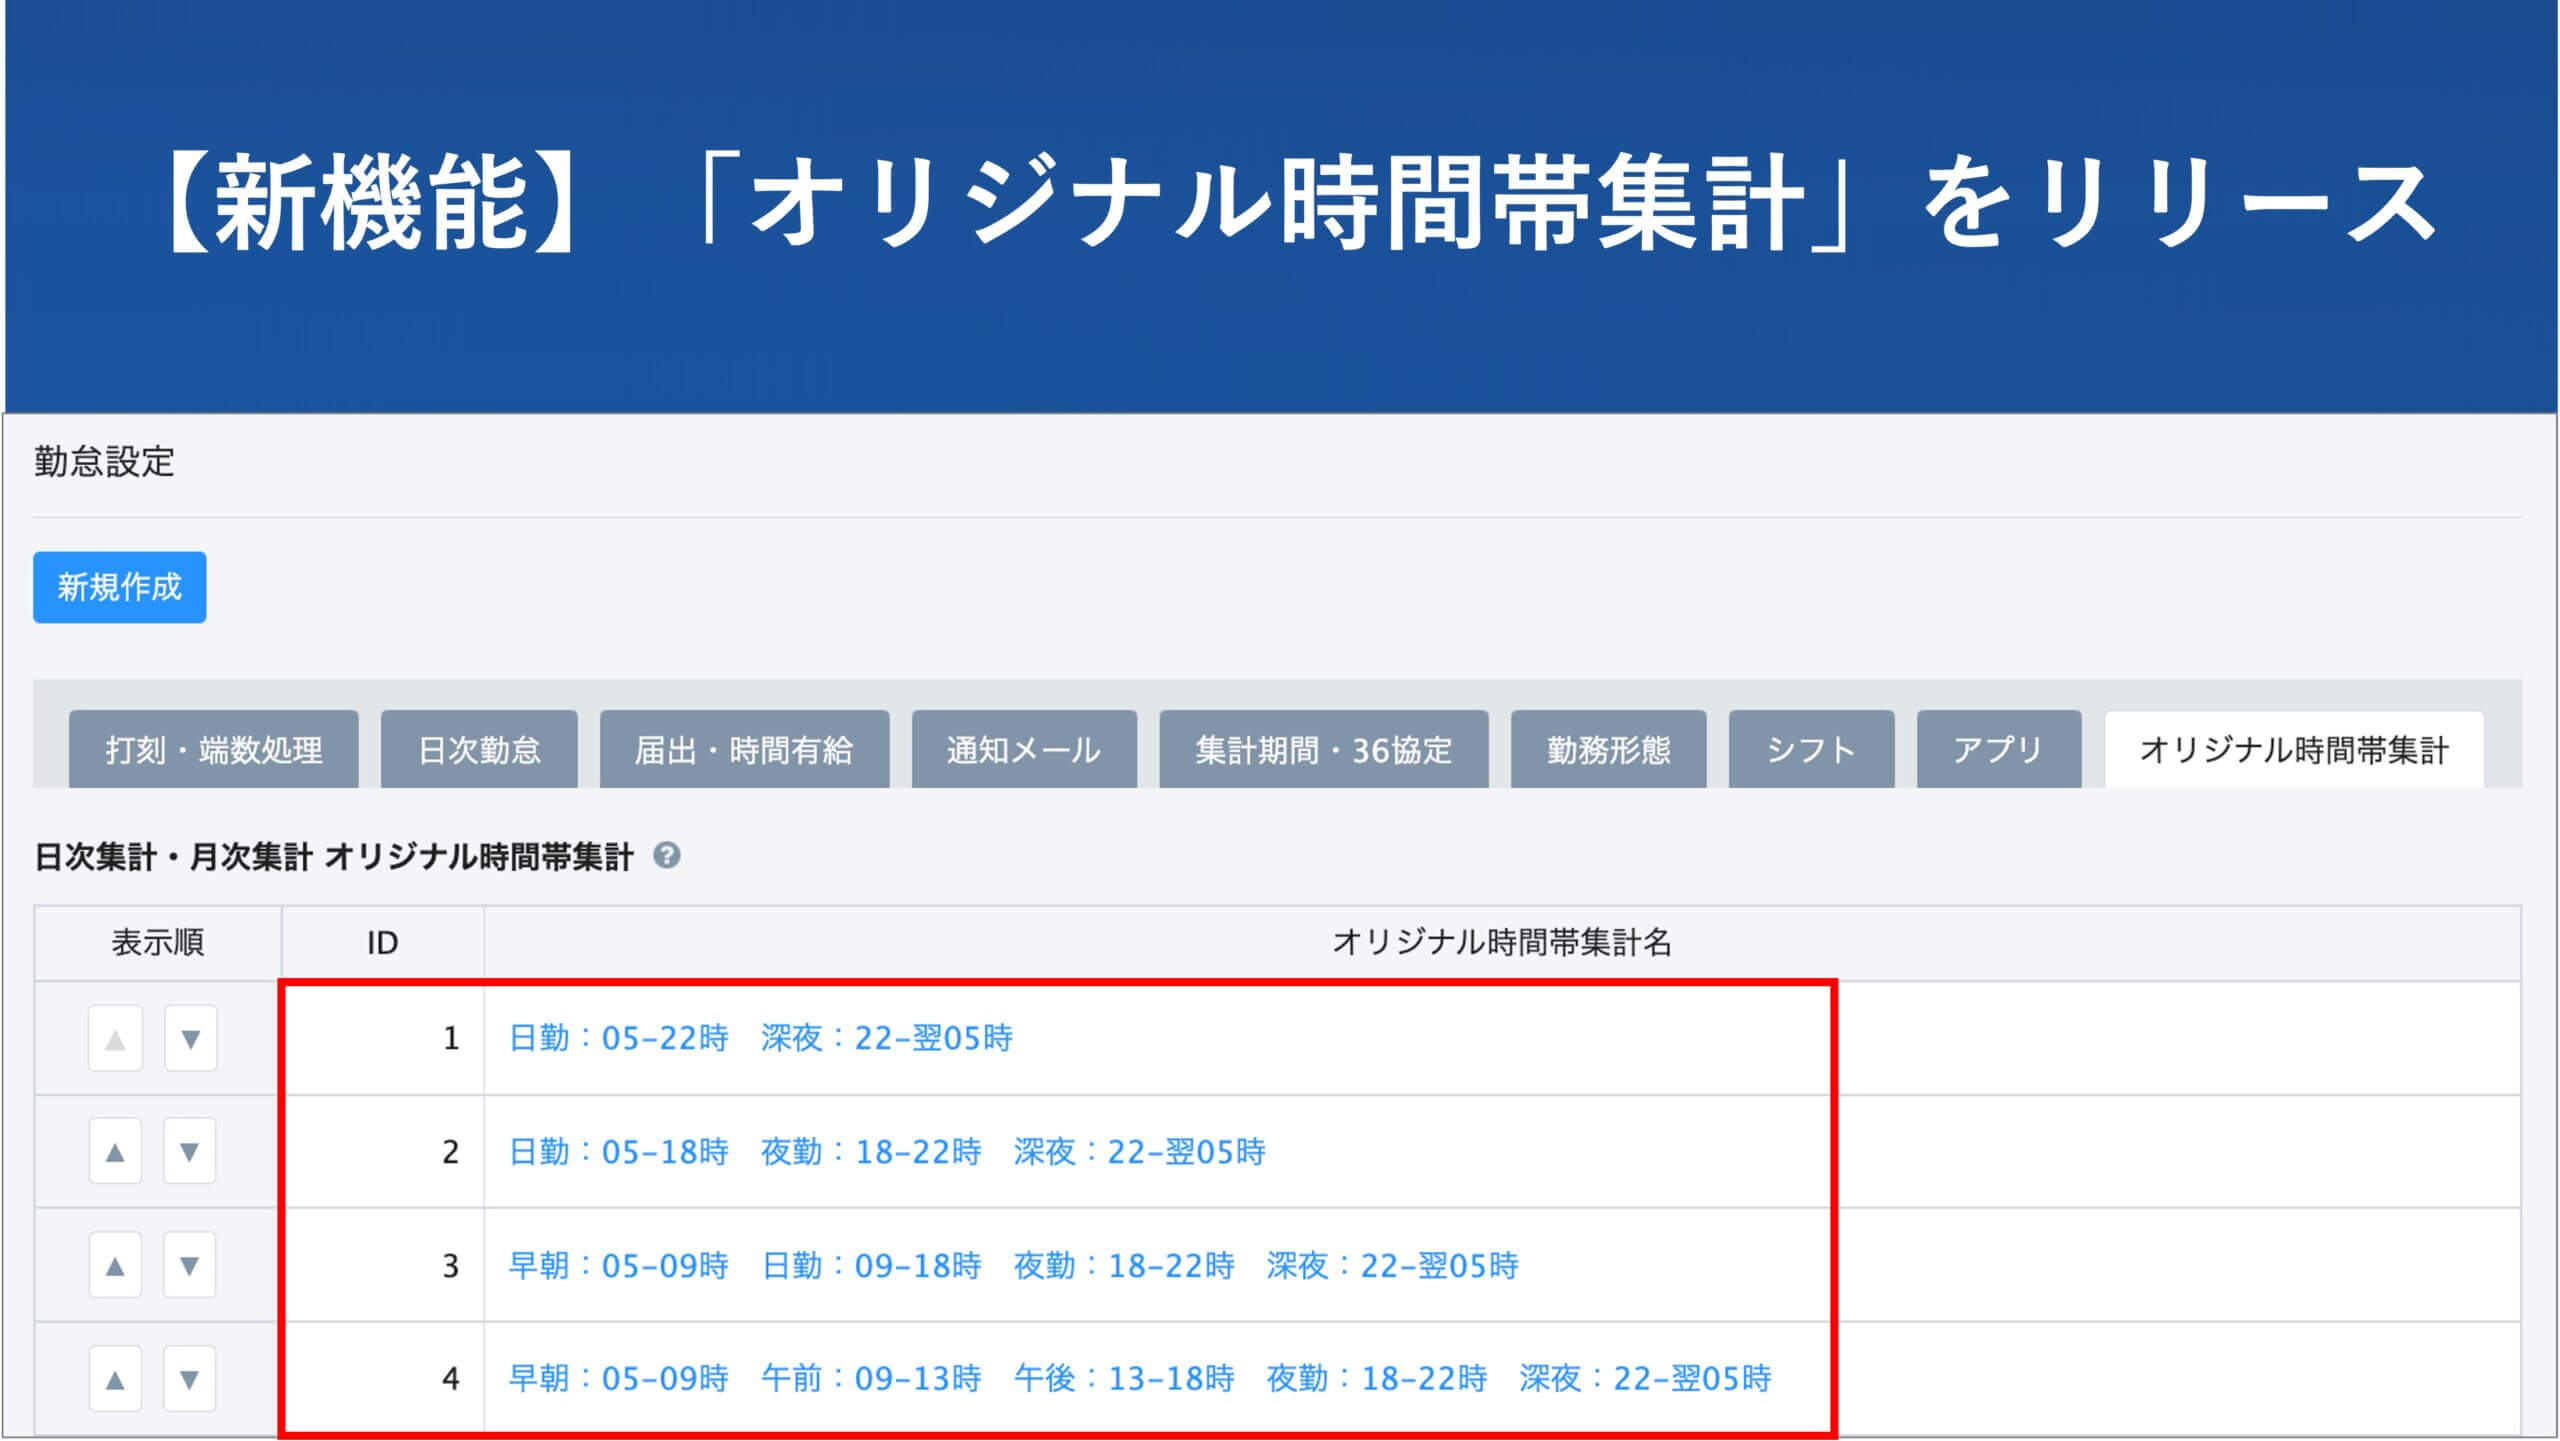Open the 打刻・端数処理 tab

(213, 750)
